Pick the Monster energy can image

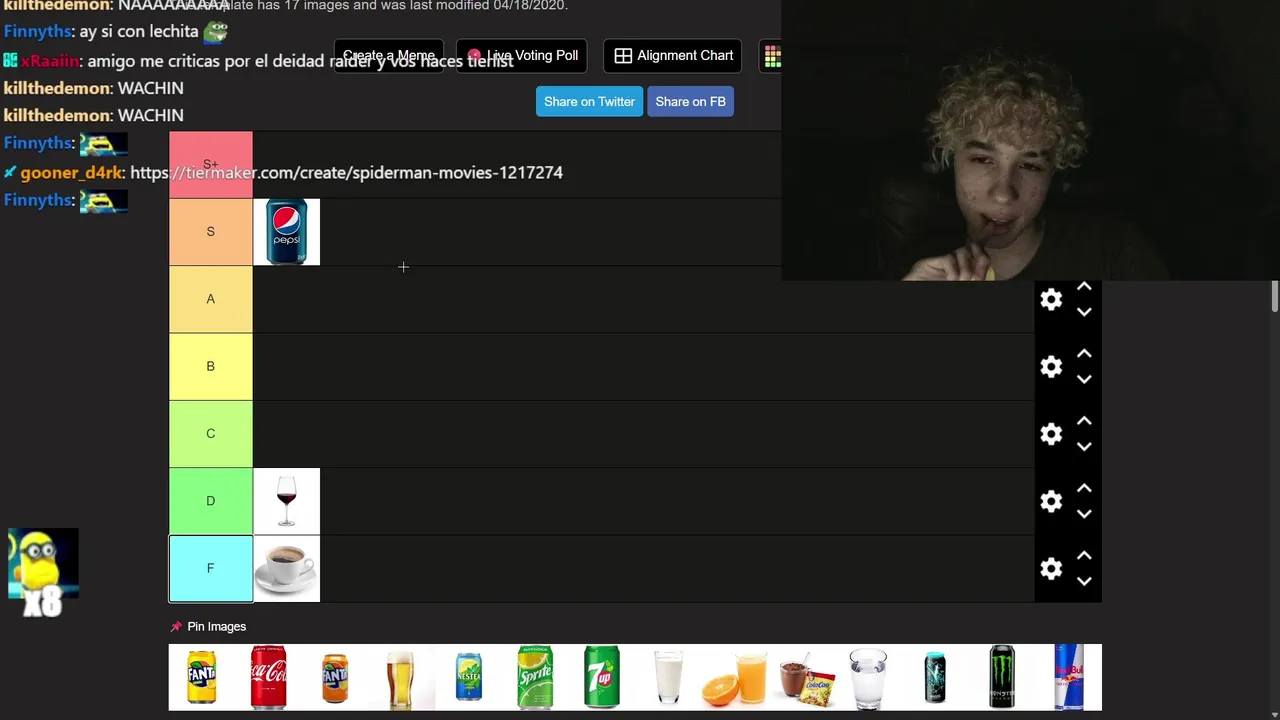click(x=1002, y=677)
